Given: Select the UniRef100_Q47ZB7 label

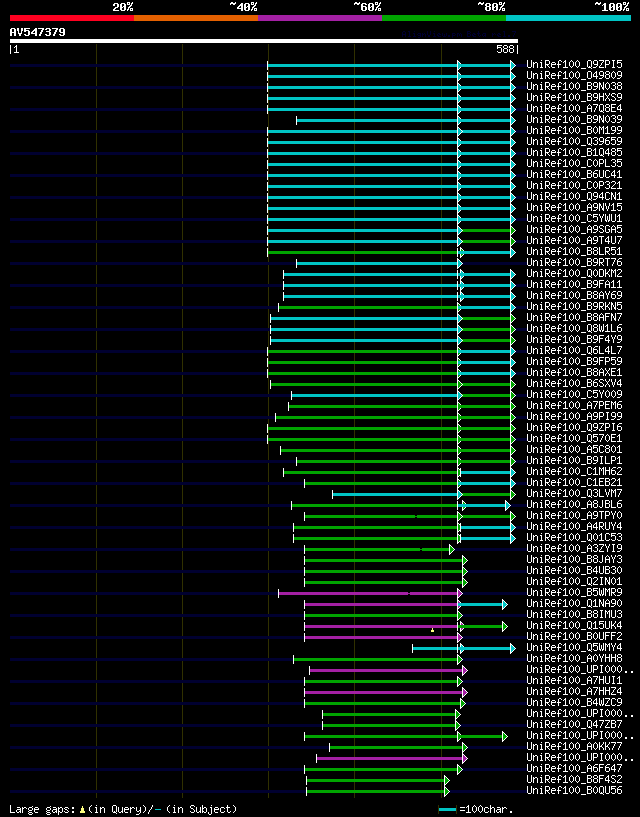Looking at the screenshot, I should pyautogui.click(x=574, y=725).
